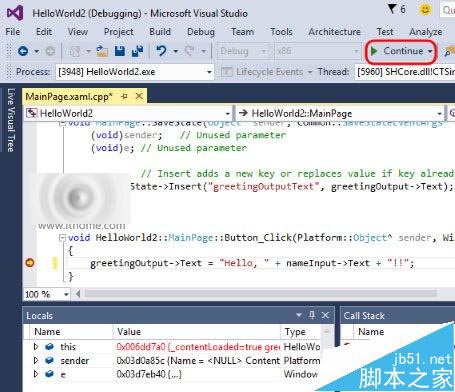
Task: Click the 'e' variable cube icon
Action: [49, 374]
